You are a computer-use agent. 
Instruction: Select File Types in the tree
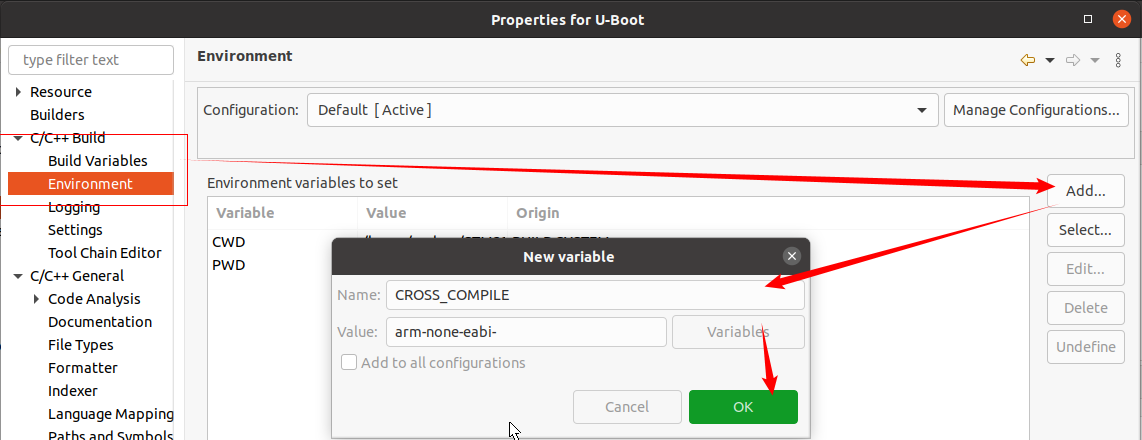point(81,345)
